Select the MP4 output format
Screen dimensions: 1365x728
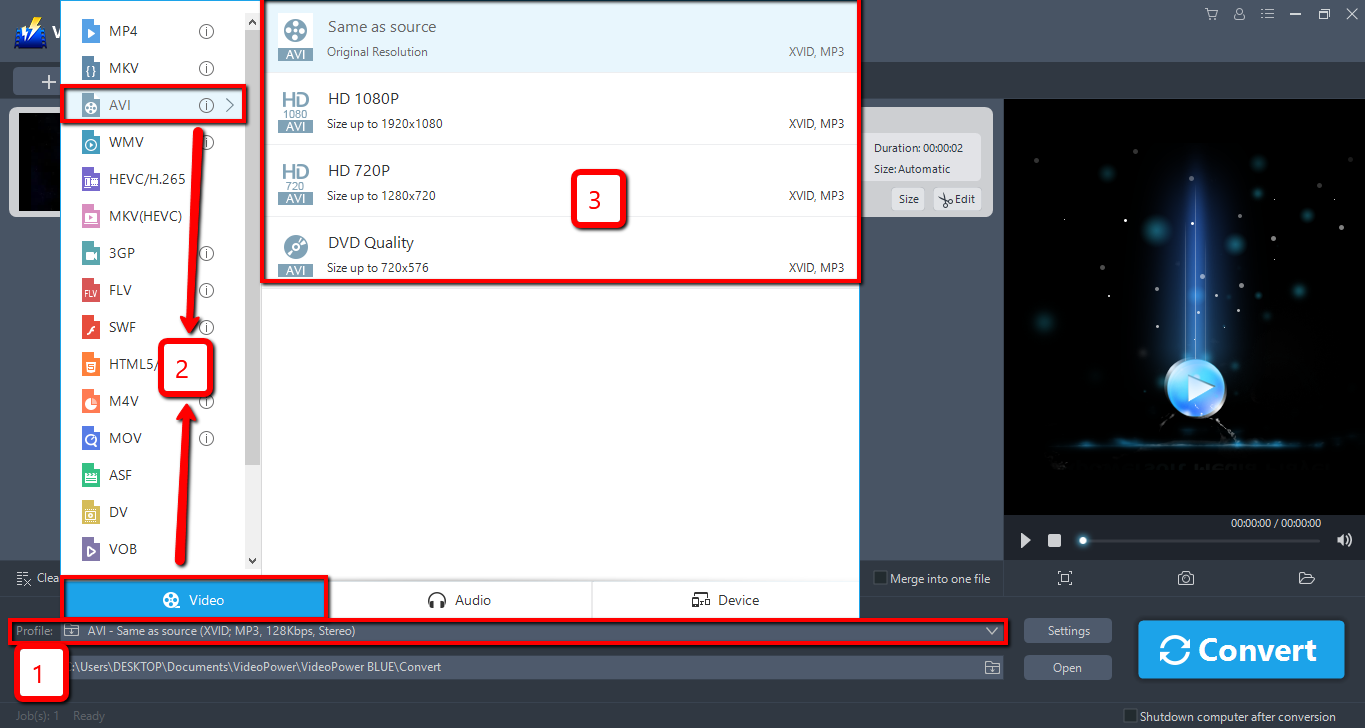pyautogui.click(x=121, y=31)
